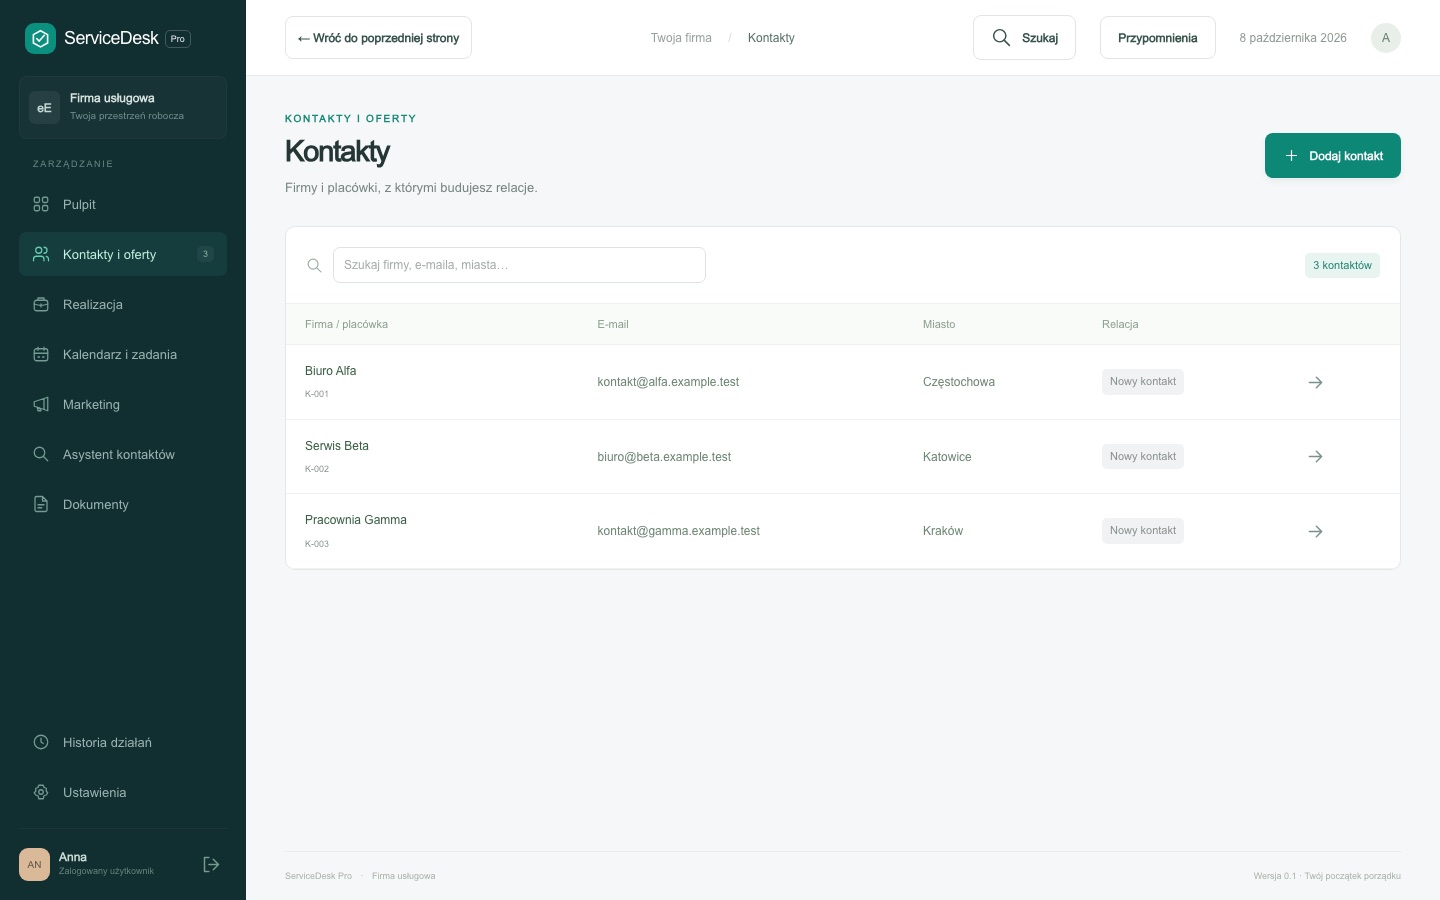Open Serwis Beta row arrow
This screenshot has width=1440, height=900.
(1315, 456)
